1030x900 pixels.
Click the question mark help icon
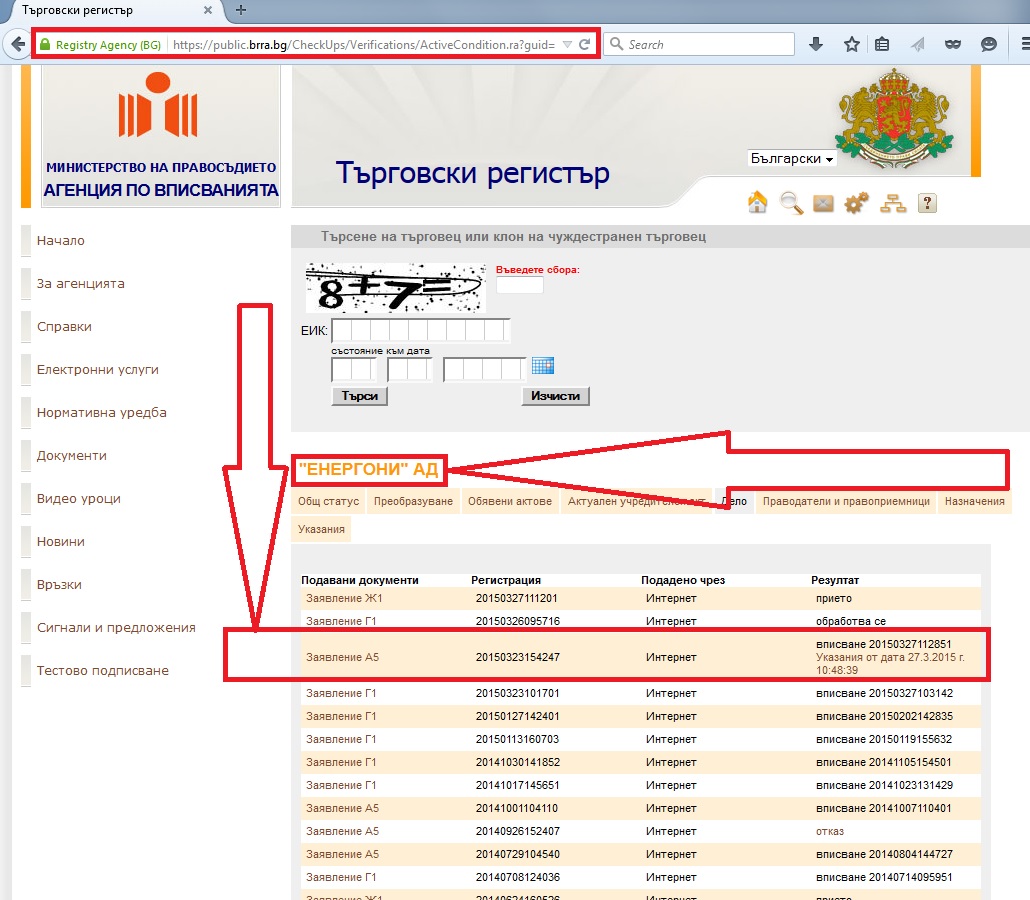(x=927, y=204)
